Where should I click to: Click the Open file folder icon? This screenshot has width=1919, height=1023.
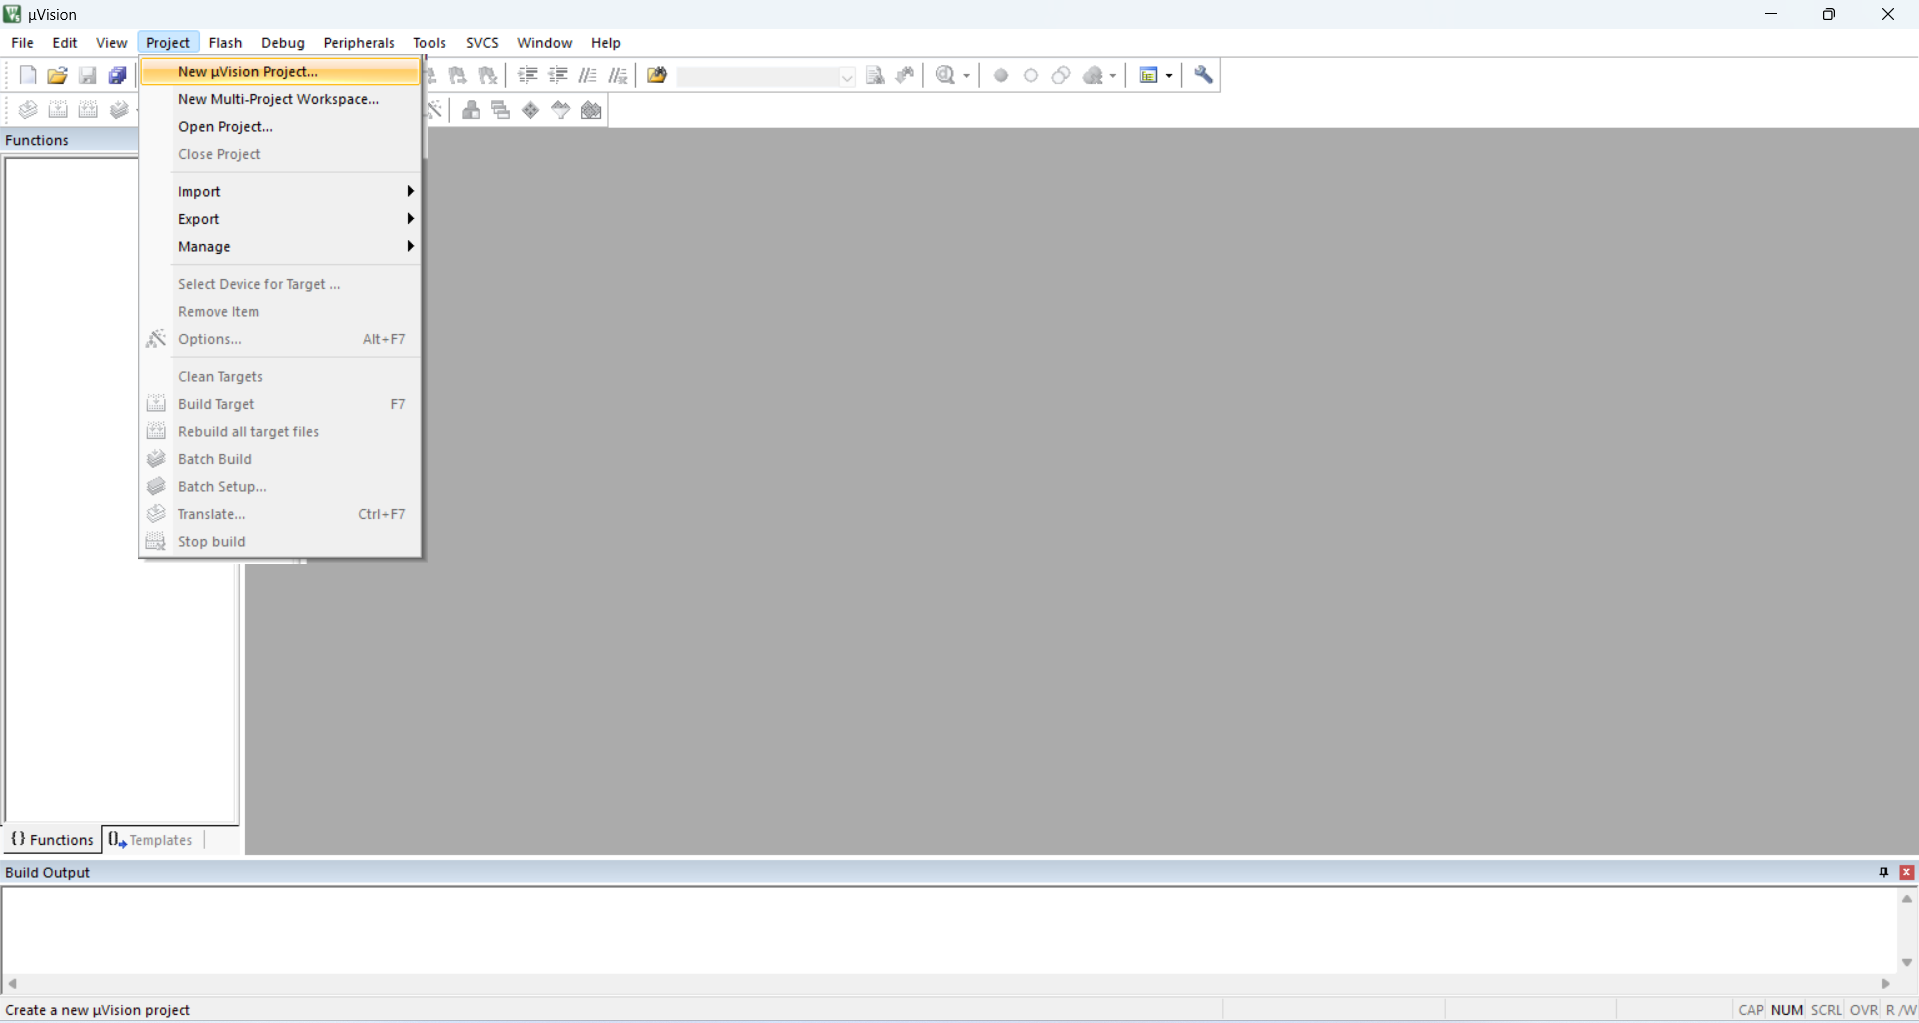click(58, 75)
